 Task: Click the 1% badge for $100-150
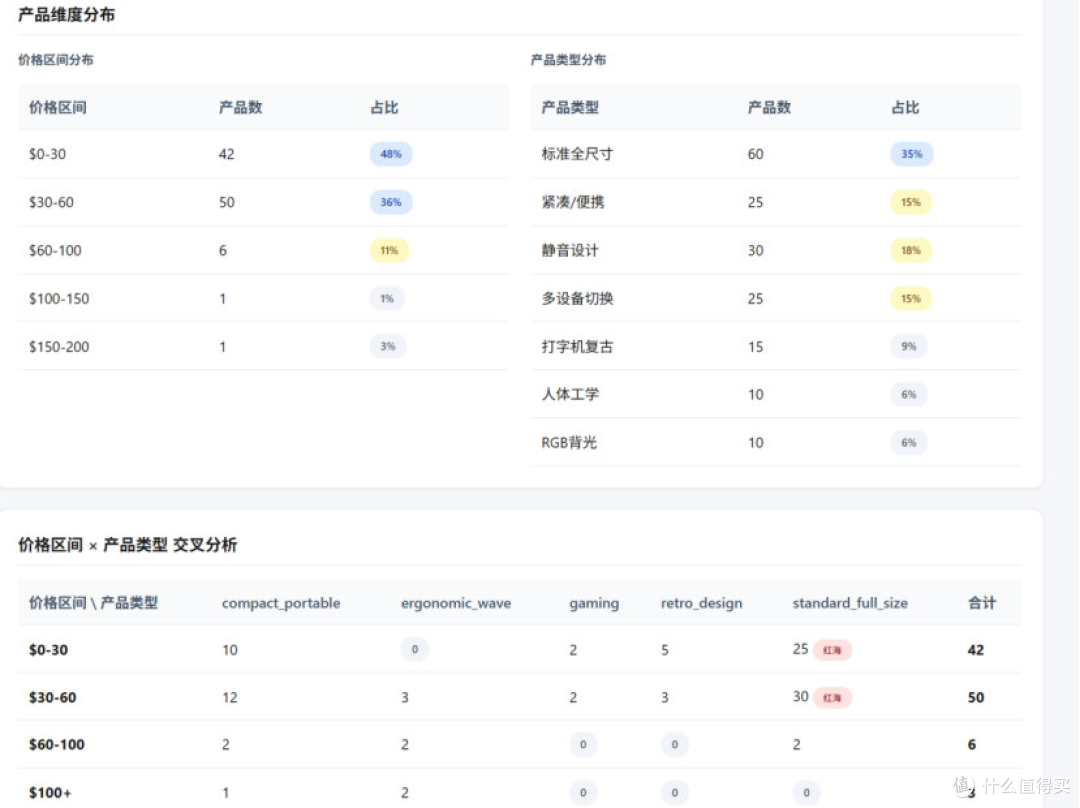tap(387, 298)
